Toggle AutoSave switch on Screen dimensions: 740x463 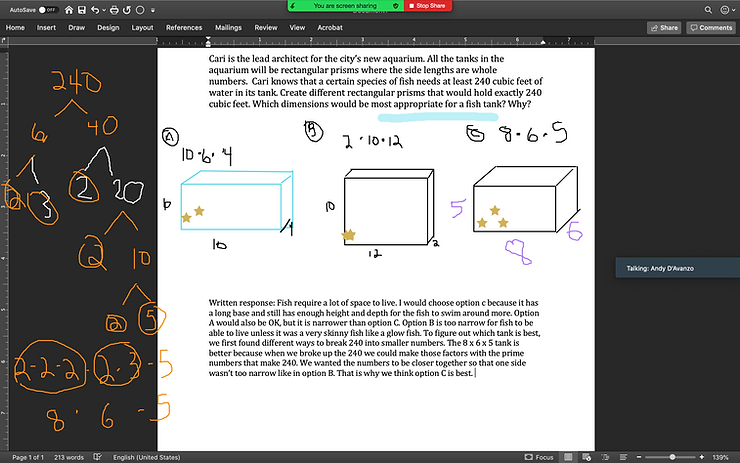[x=45, y=10]
